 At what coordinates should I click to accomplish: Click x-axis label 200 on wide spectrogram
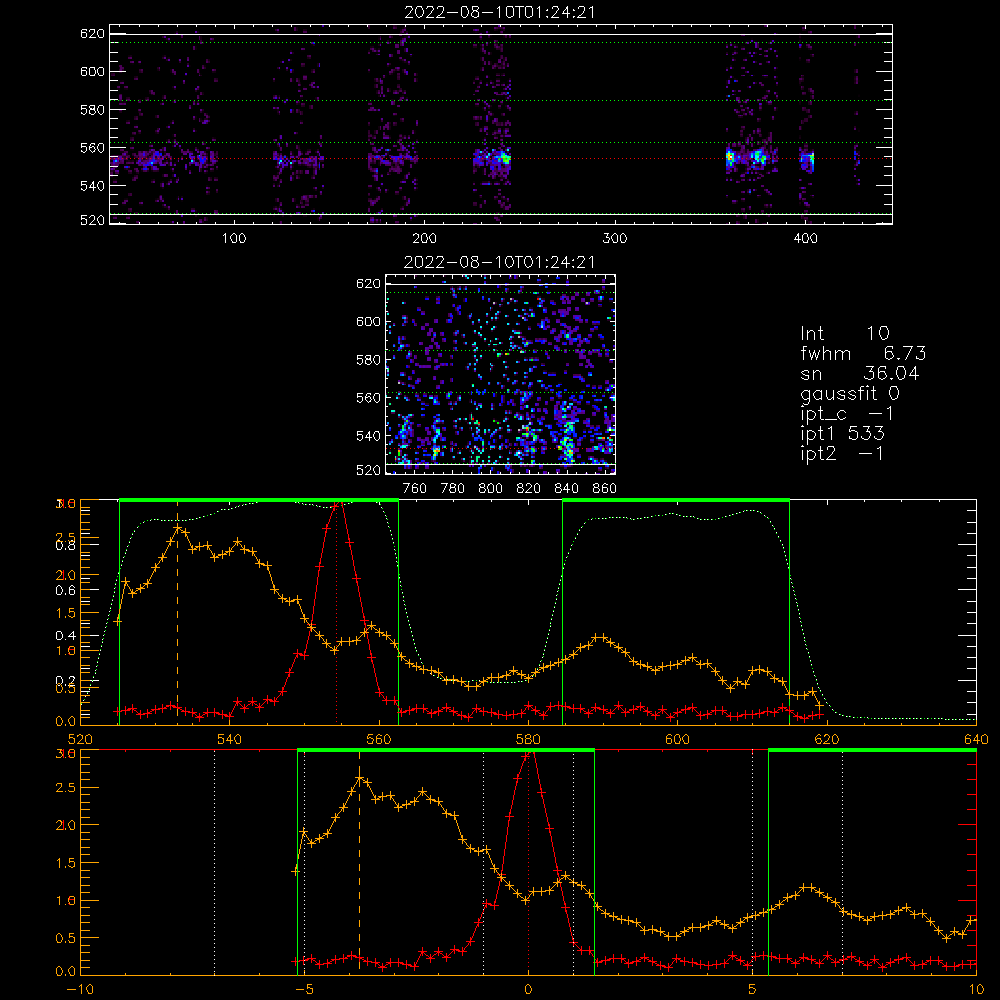click(424, 239)
